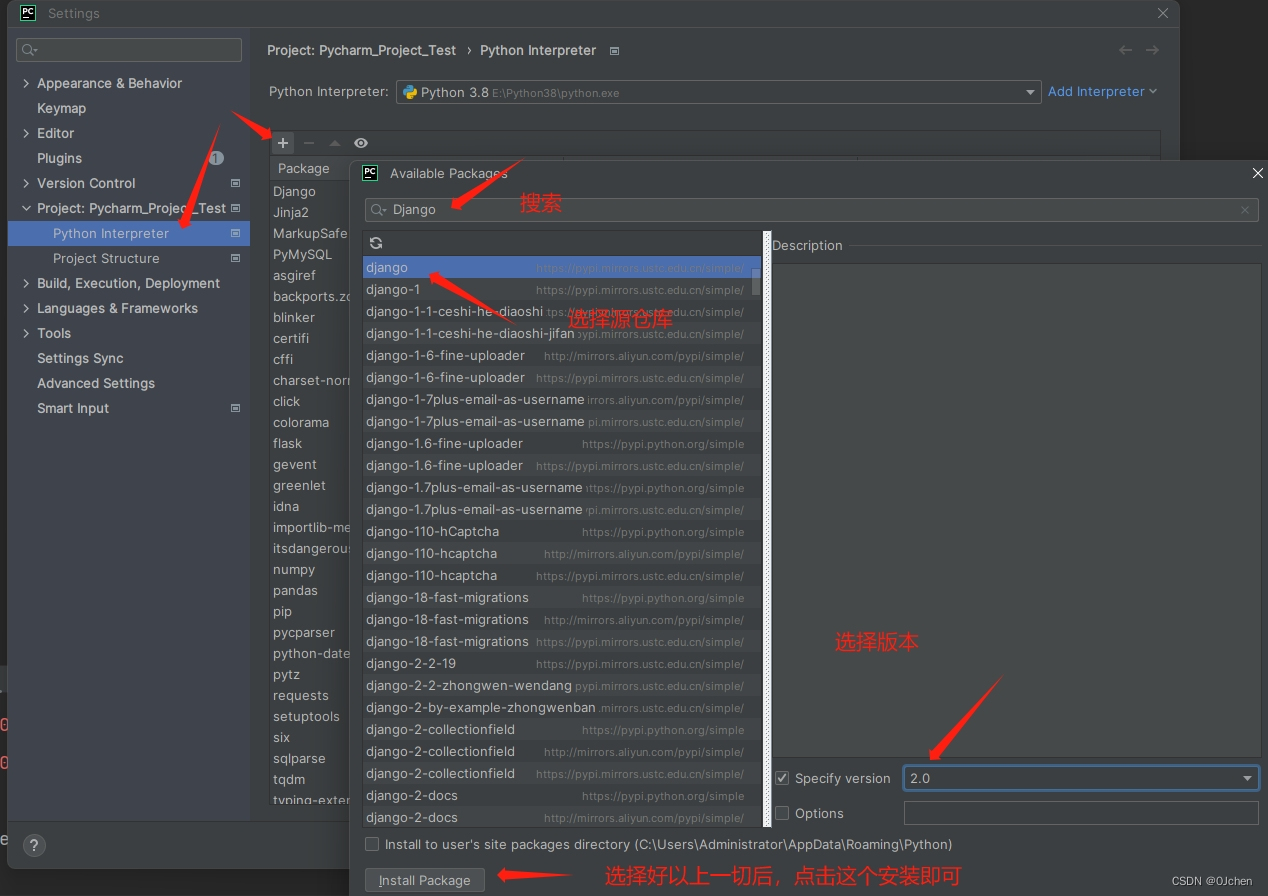Select sqlparse in installed packages list
The width and height of the screenshot is (1268, 896).
[299, 758]
